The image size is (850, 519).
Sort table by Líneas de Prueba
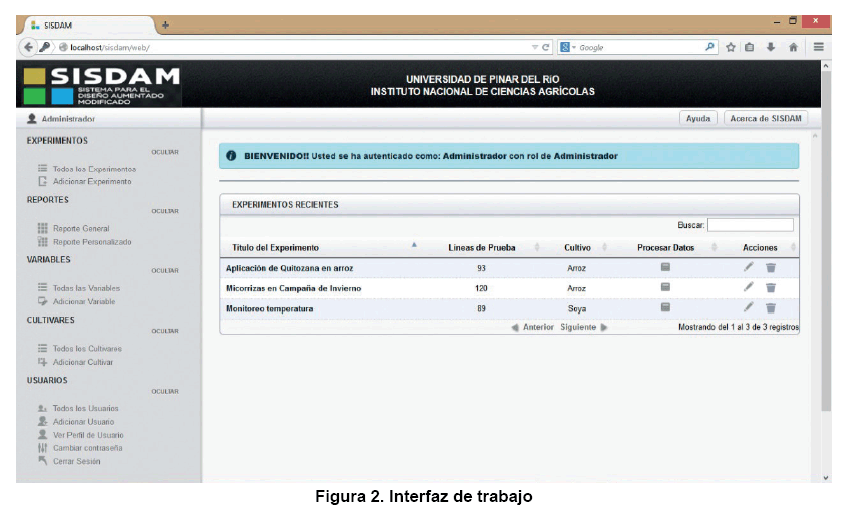(x=482, y=247)
